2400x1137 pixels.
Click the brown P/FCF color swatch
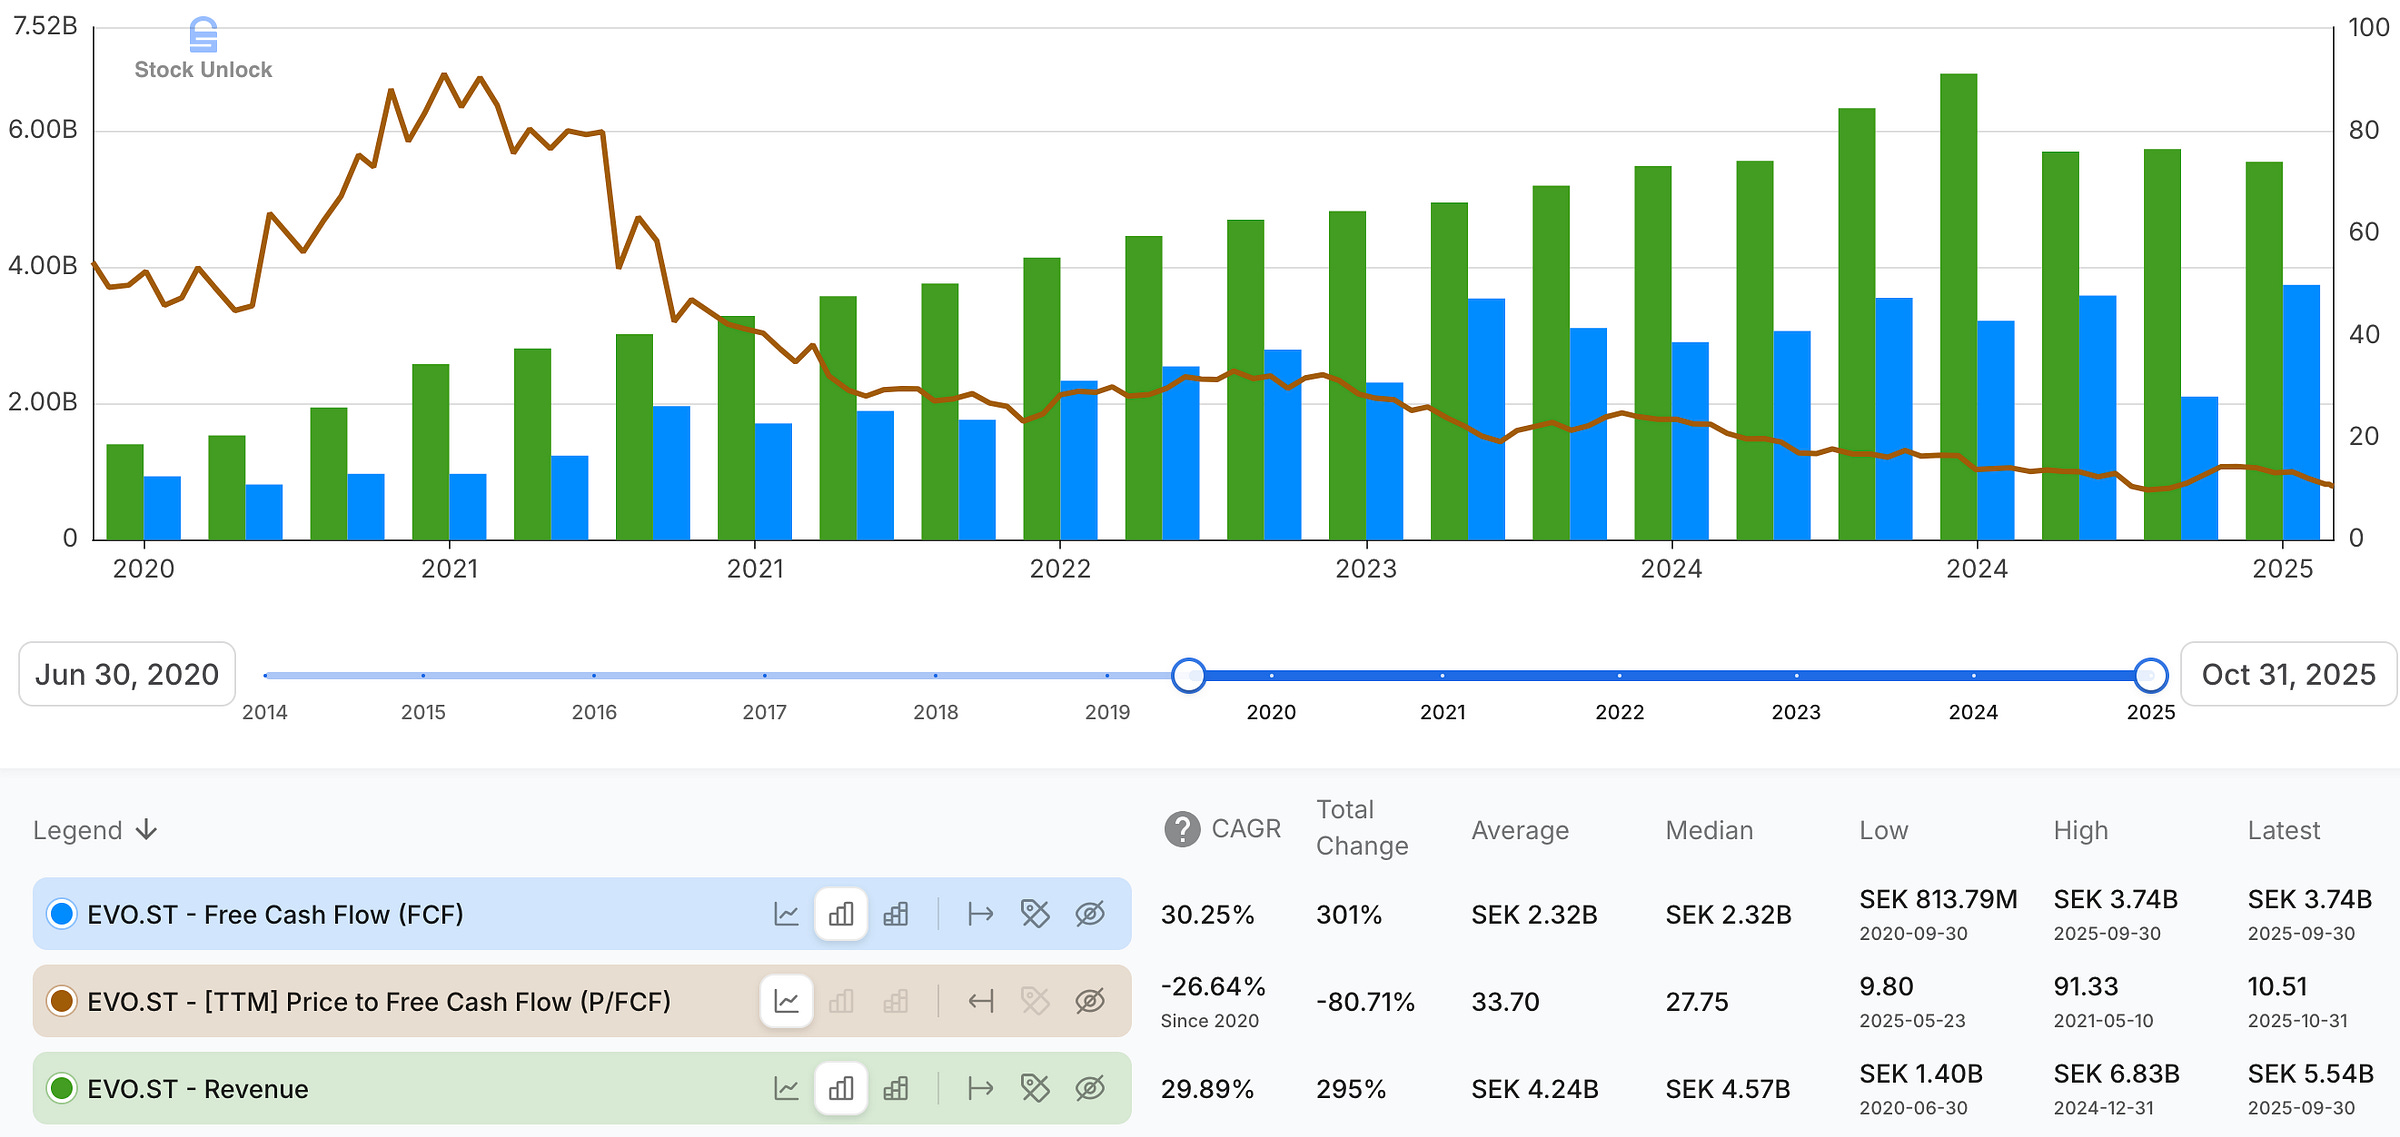[62, 1001]
